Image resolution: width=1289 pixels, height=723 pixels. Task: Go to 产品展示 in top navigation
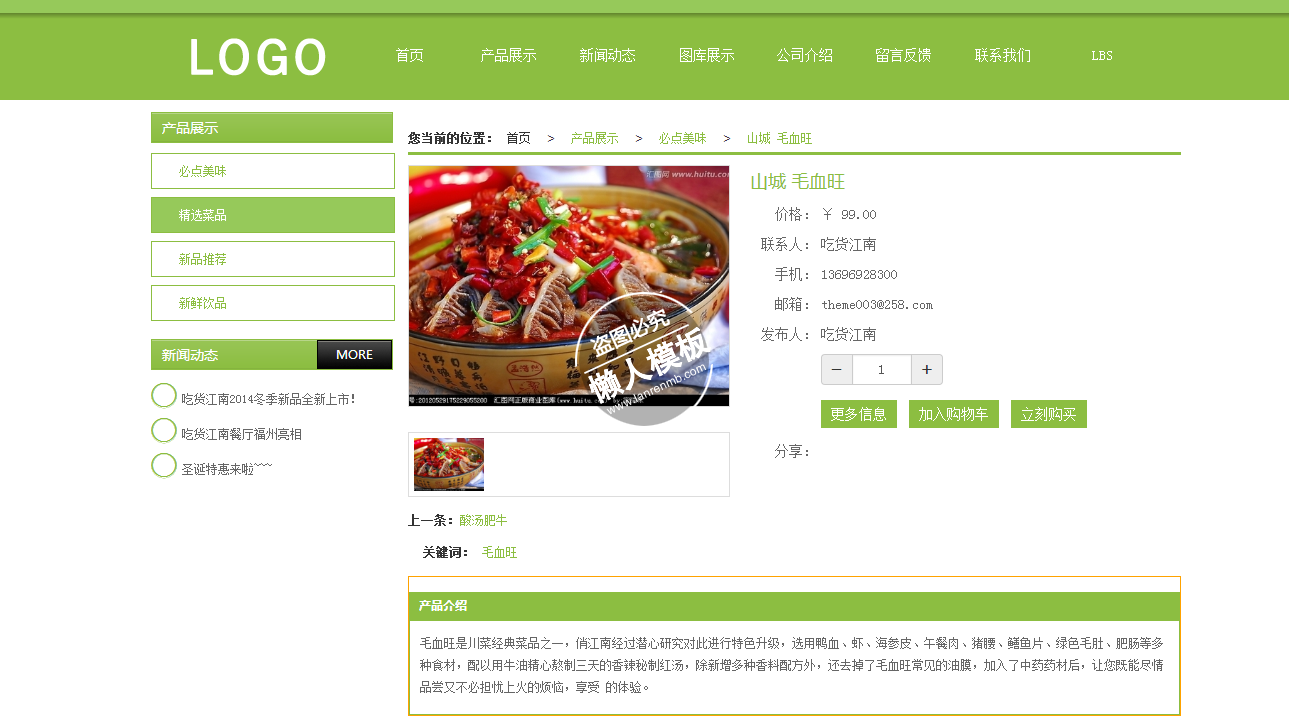click(508, 56)
